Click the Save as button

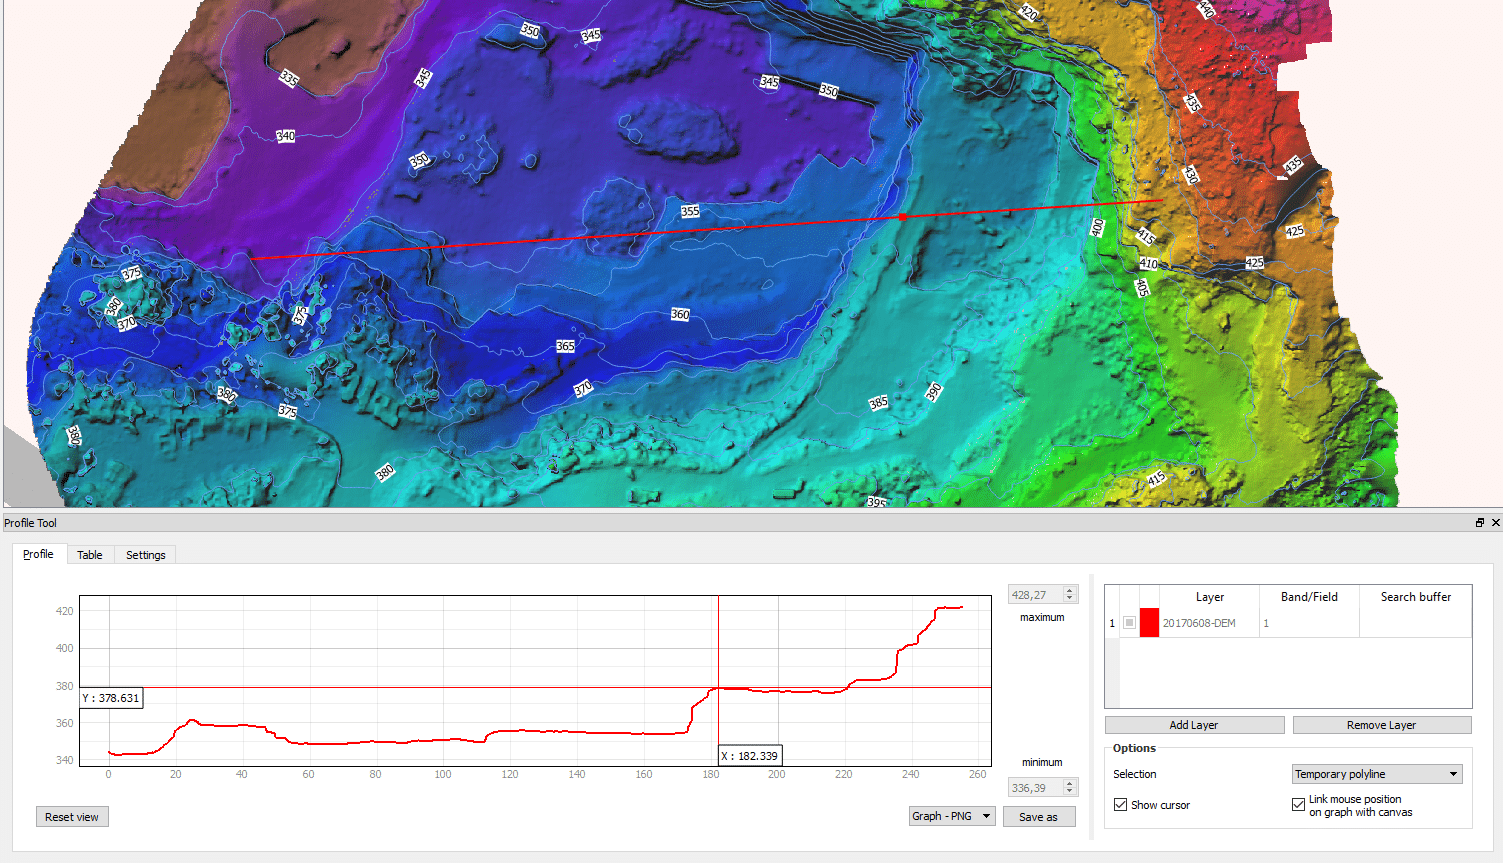[1038, 817]
